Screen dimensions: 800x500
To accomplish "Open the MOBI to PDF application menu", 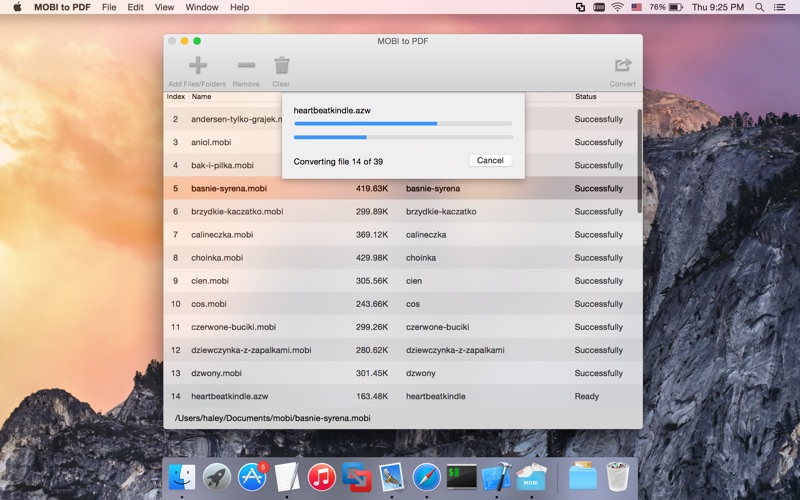I will point(62,7).
